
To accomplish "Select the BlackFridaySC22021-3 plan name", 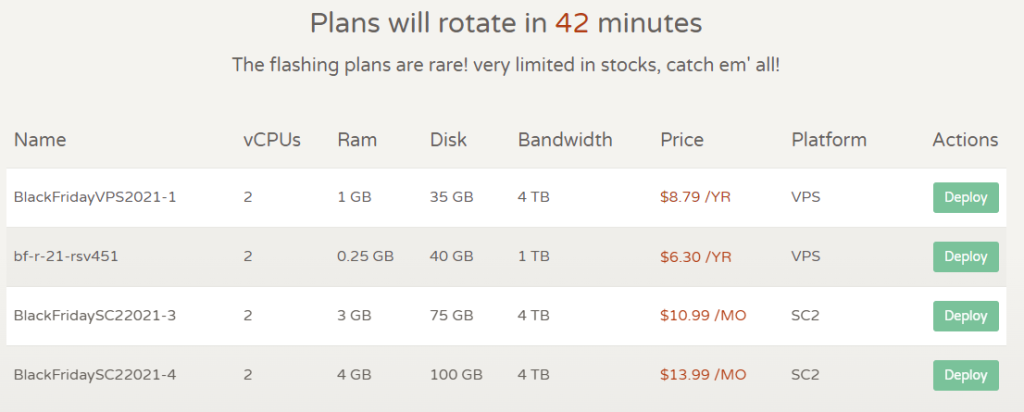I will pyautogui.click(x=95, y=316).
